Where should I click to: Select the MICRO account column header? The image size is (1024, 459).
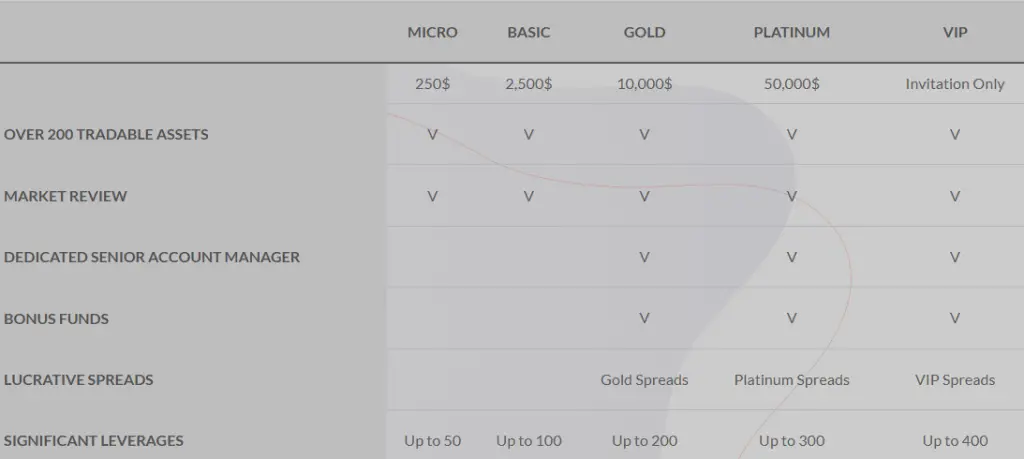(432, 32)
